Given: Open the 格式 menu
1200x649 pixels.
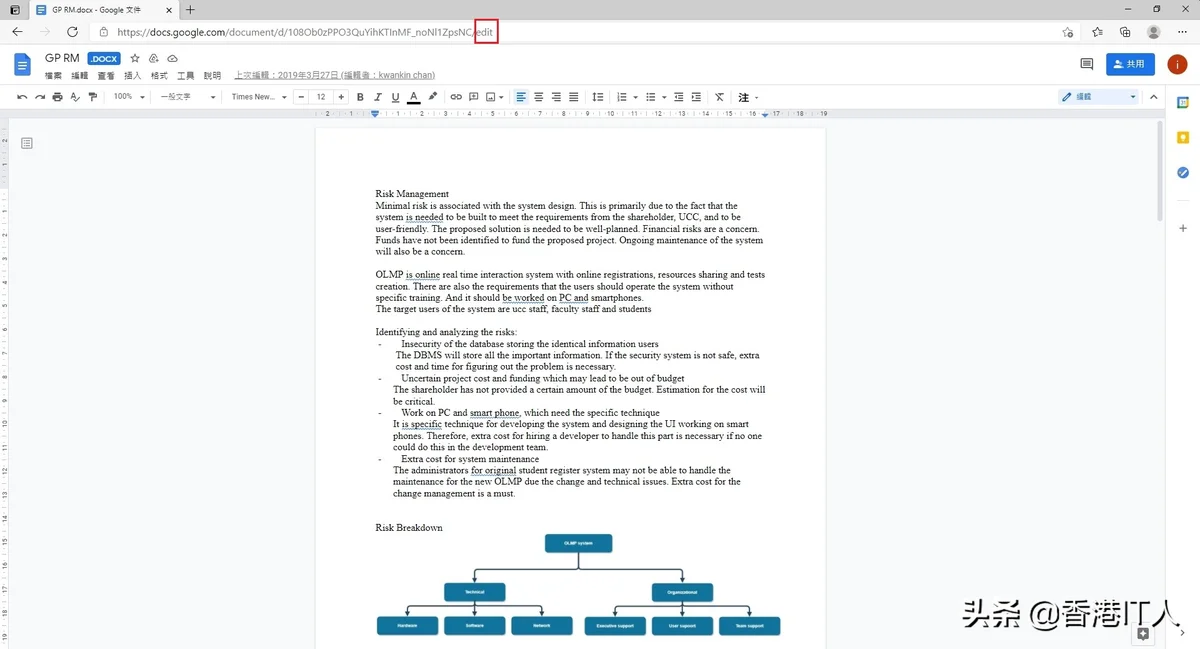Looking at the screenshot, I should (159, 76).
